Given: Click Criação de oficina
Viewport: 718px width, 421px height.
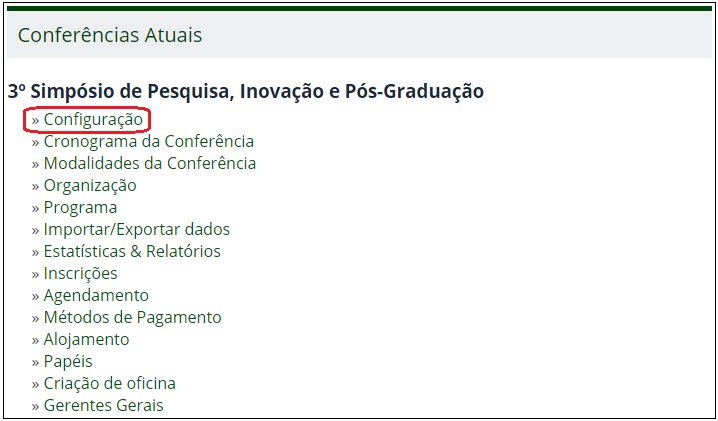Looking at the screenshot, I should (109, 384).
